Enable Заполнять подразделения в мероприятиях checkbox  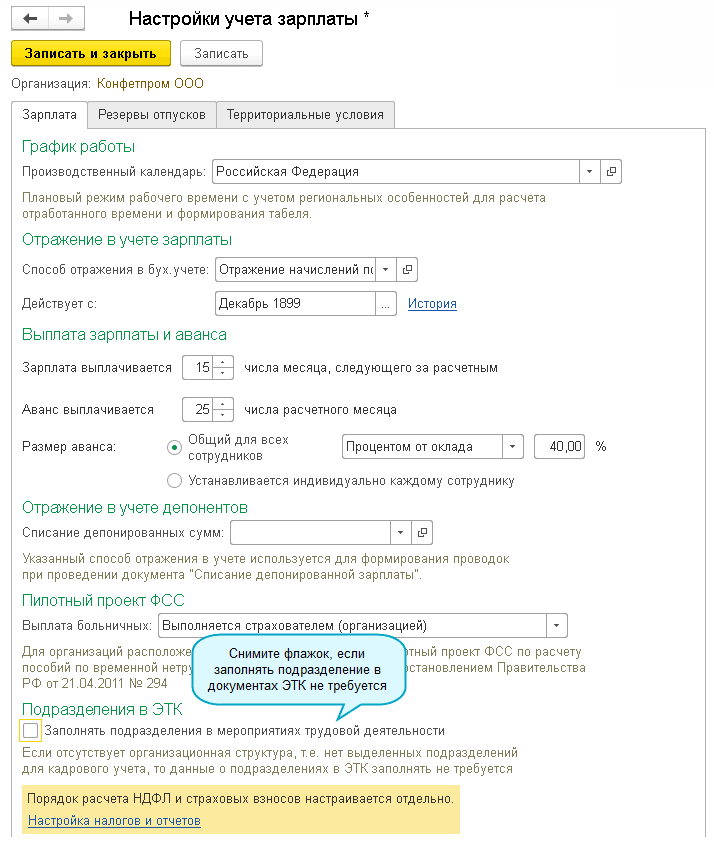pos(30,731)
